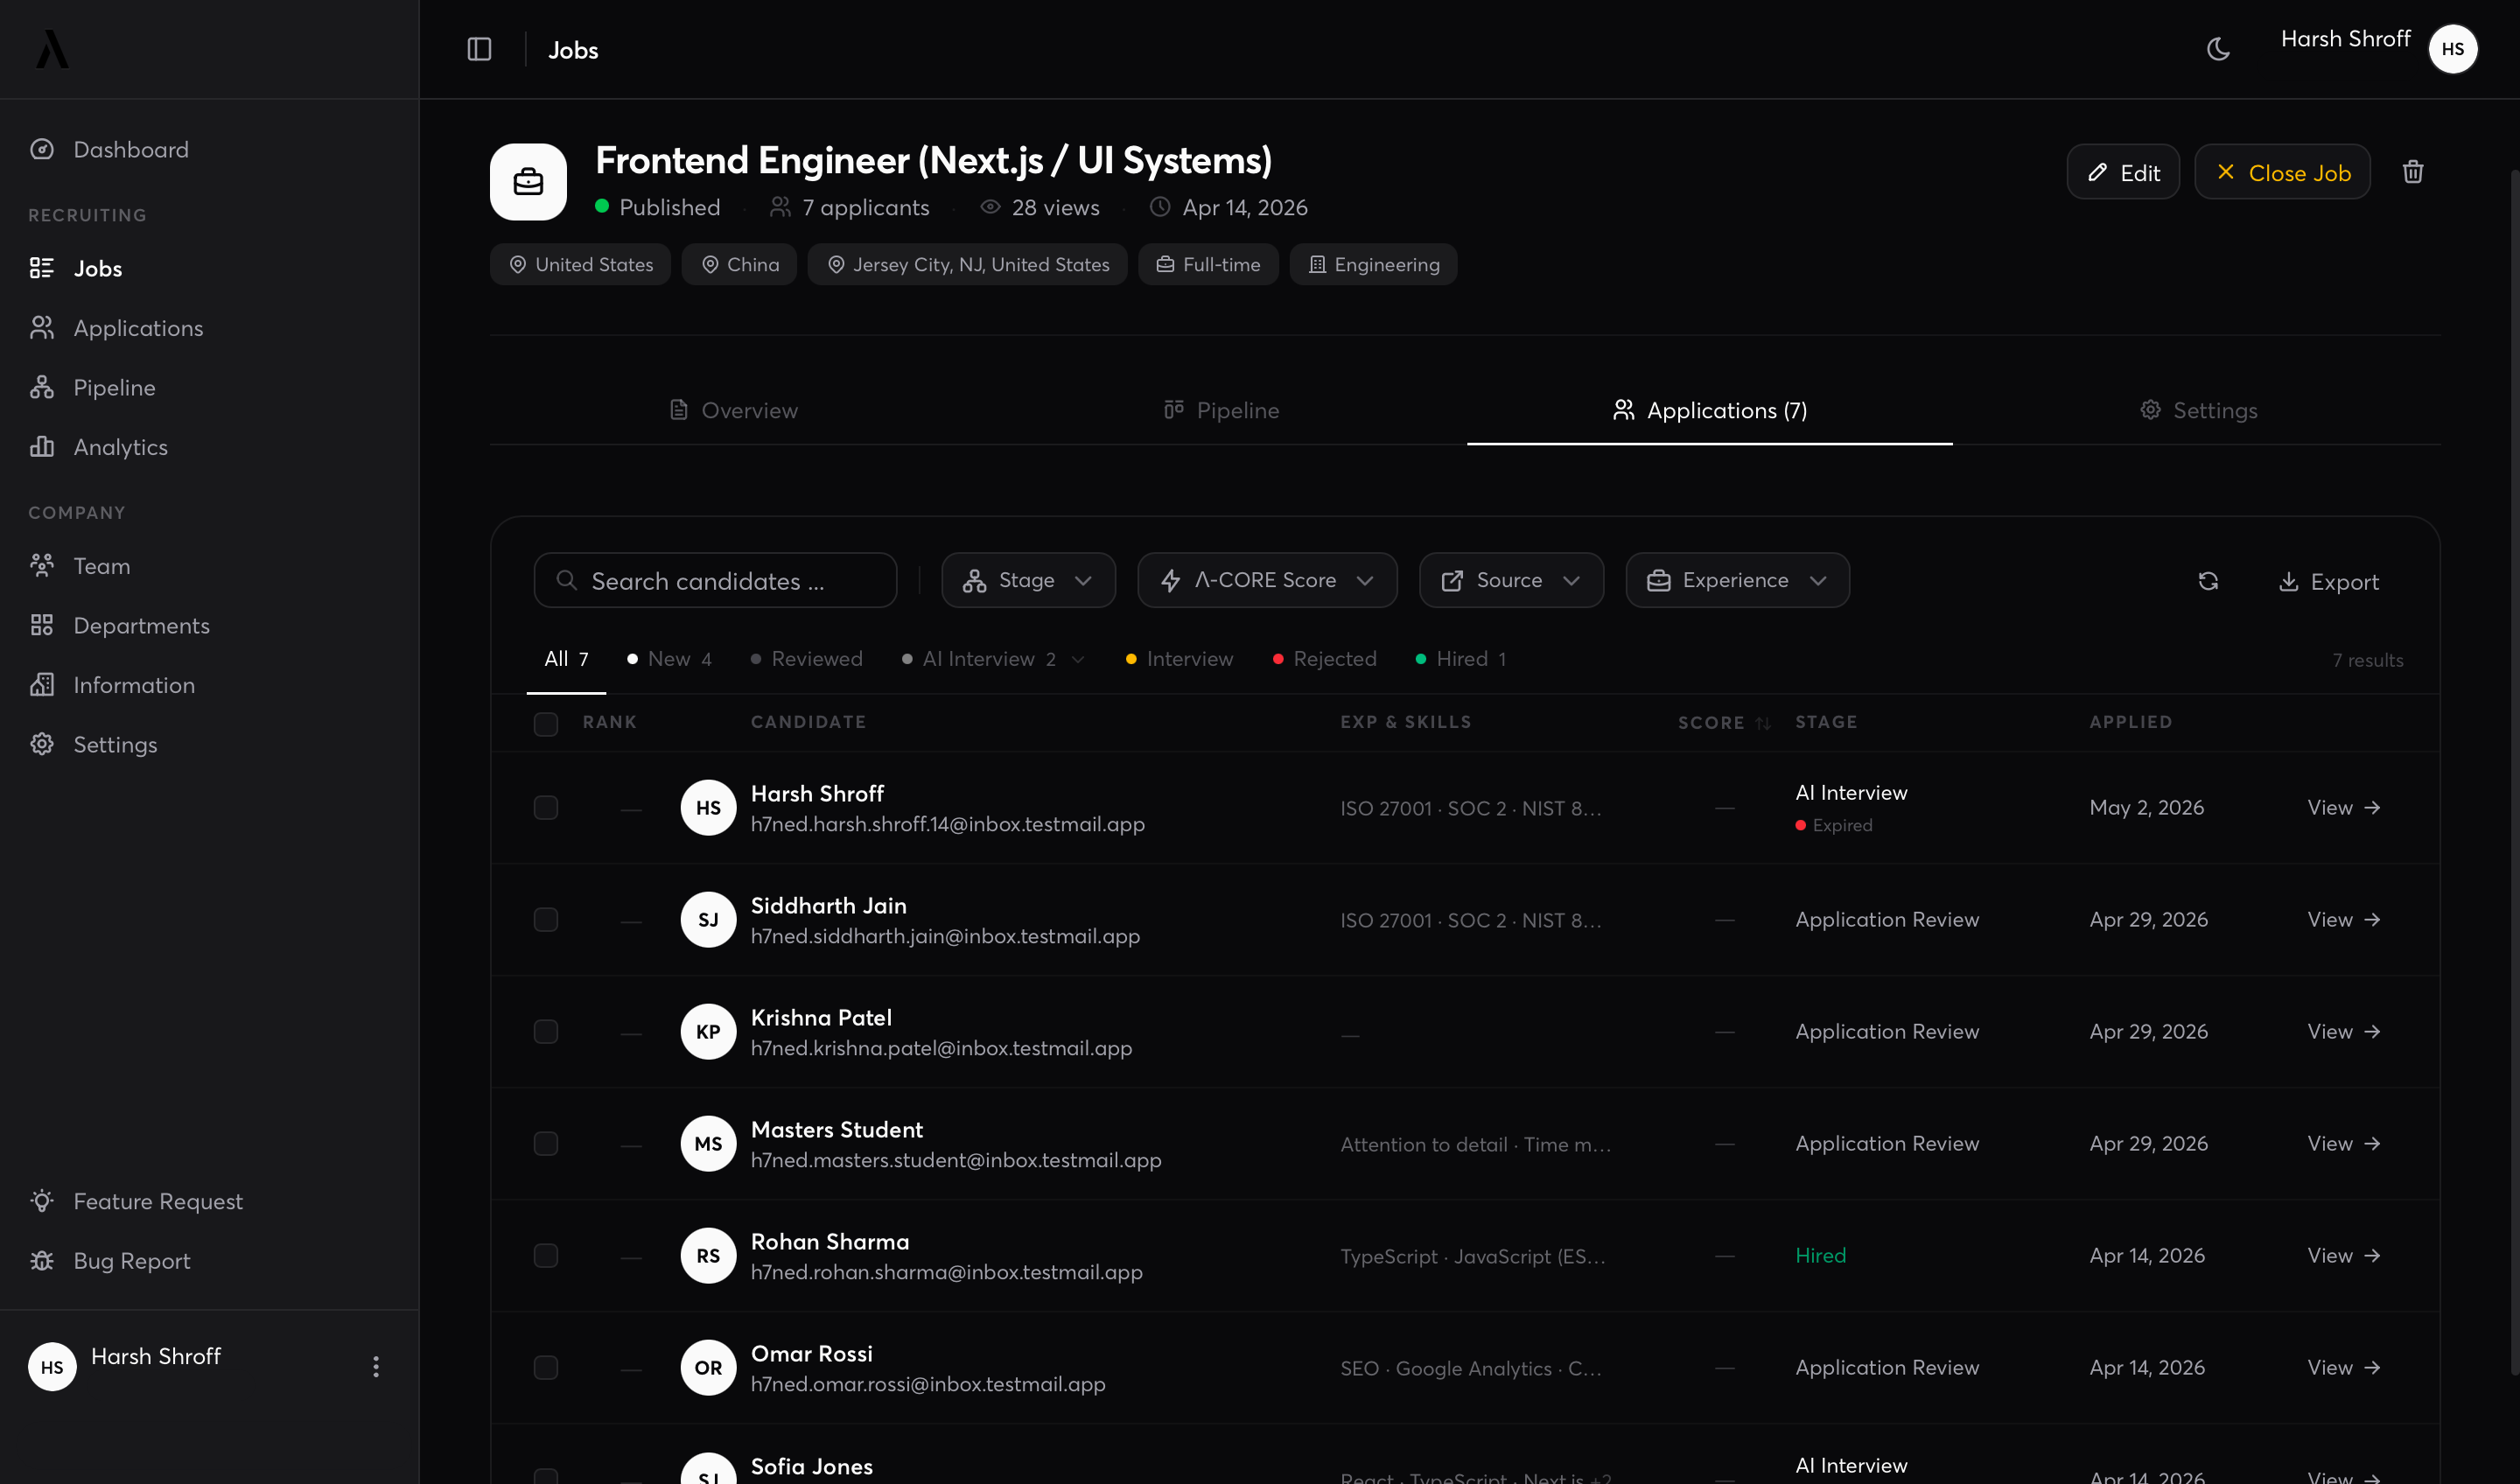Select the Applications (7) tab
2520x1484 pixels.
coord(1710,410)
